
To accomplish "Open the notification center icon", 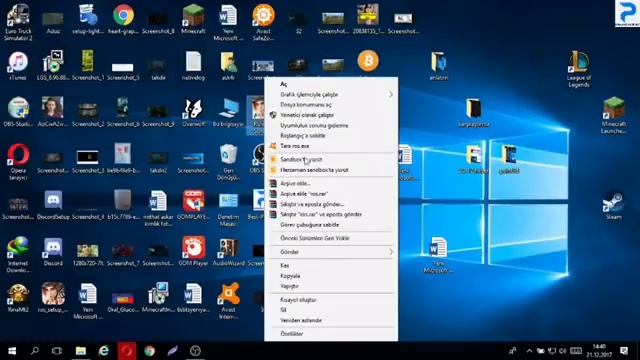I will click(624, 351).
